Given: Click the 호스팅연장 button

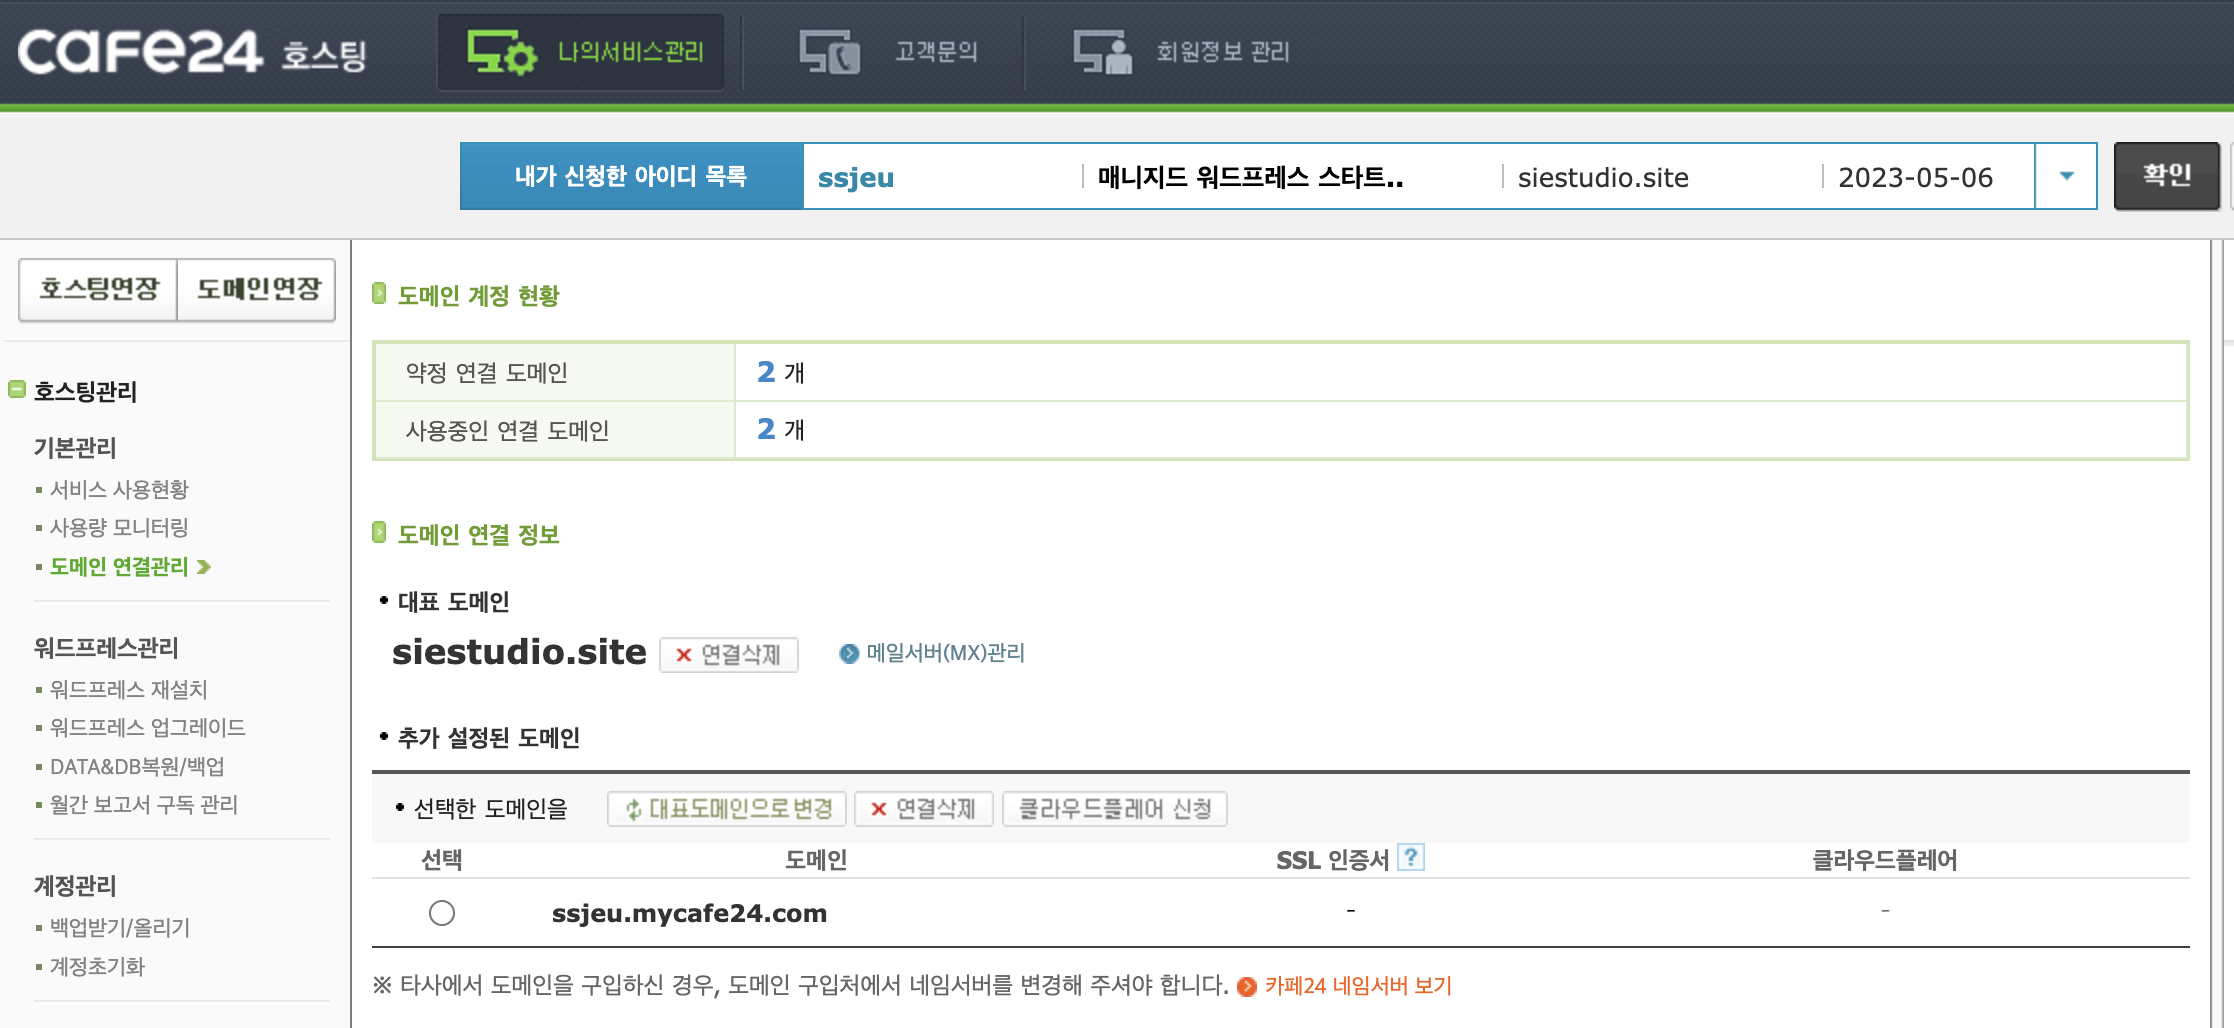Looking at the screenshot, I should pyautogui.click(x=99, y=290).
